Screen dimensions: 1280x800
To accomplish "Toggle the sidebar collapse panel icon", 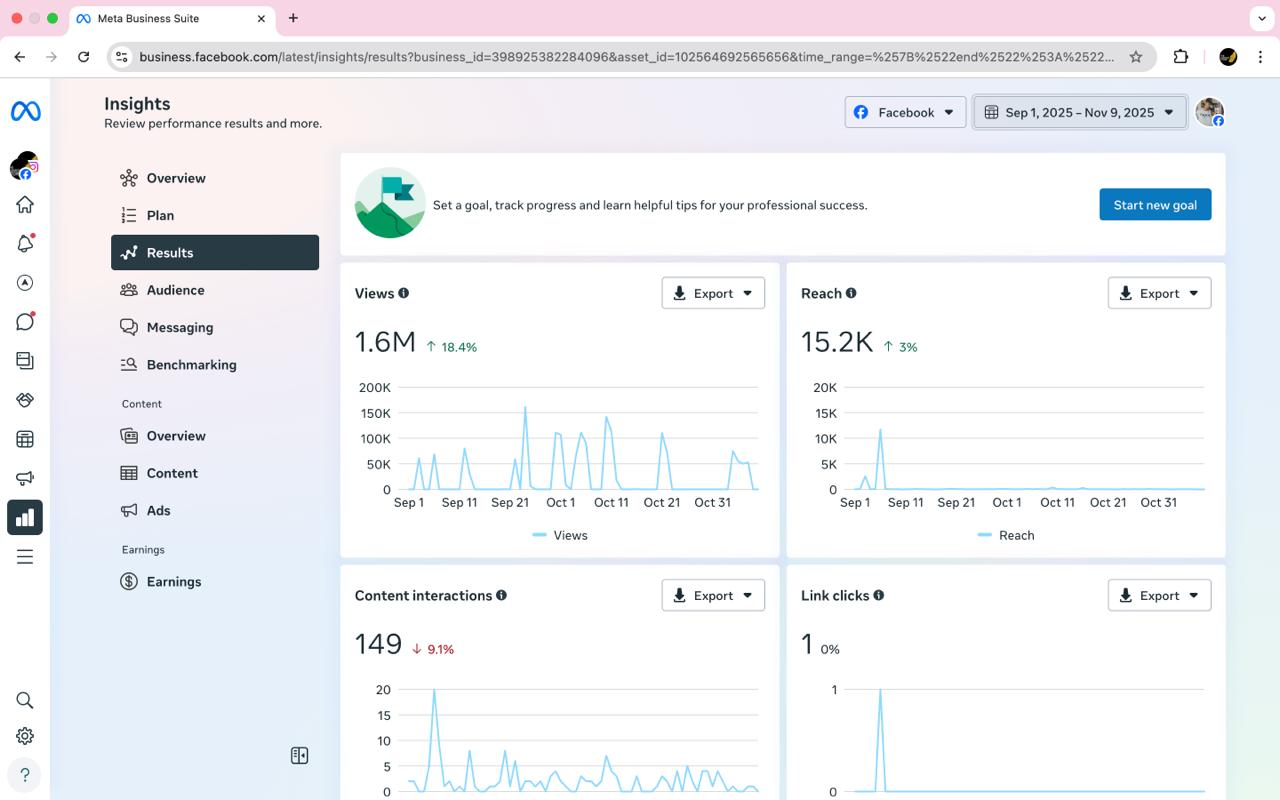I will pyautogui.click(x=299, y=756).
